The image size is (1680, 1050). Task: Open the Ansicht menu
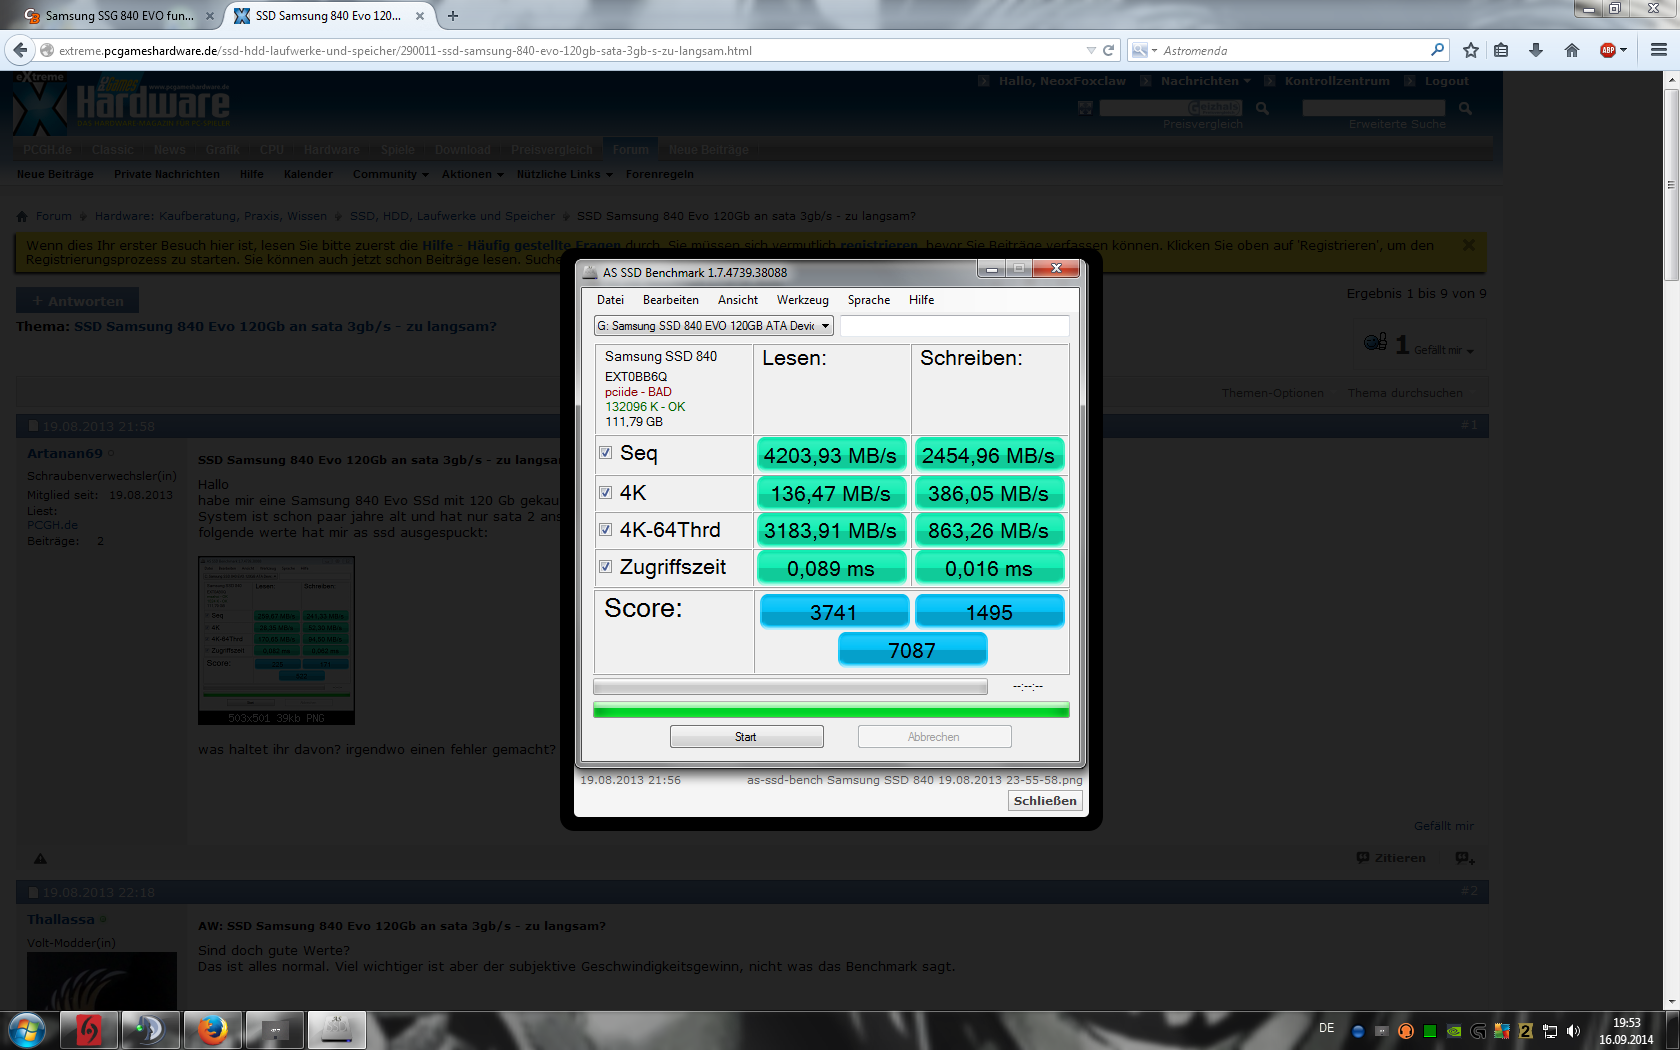coord(738,300)
